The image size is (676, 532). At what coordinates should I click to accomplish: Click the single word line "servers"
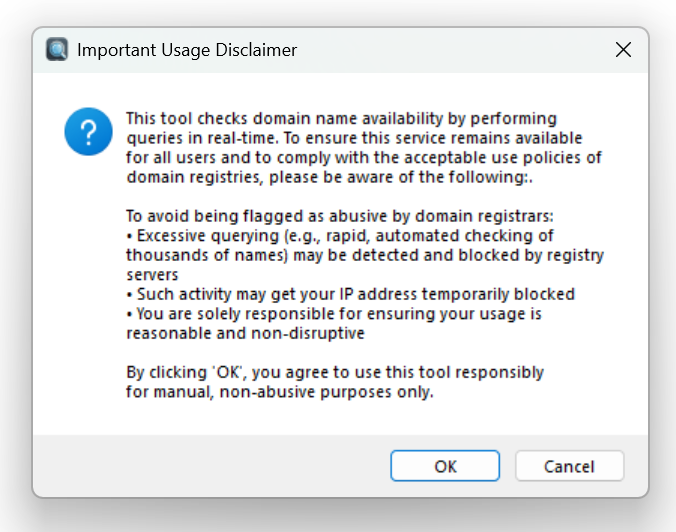pos(152,274)
